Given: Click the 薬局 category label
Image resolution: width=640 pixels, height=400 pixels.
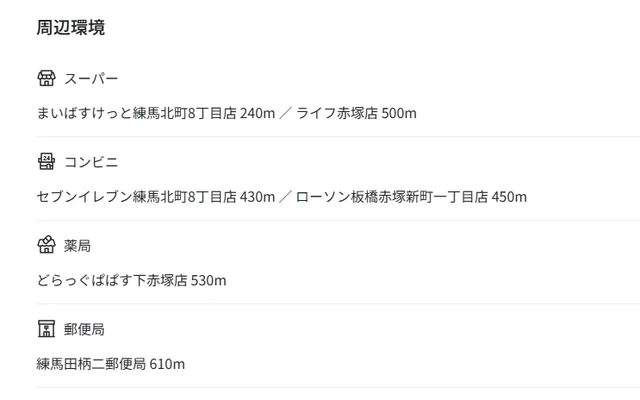Looking at the screenshot, I should [x=77, y=246].
